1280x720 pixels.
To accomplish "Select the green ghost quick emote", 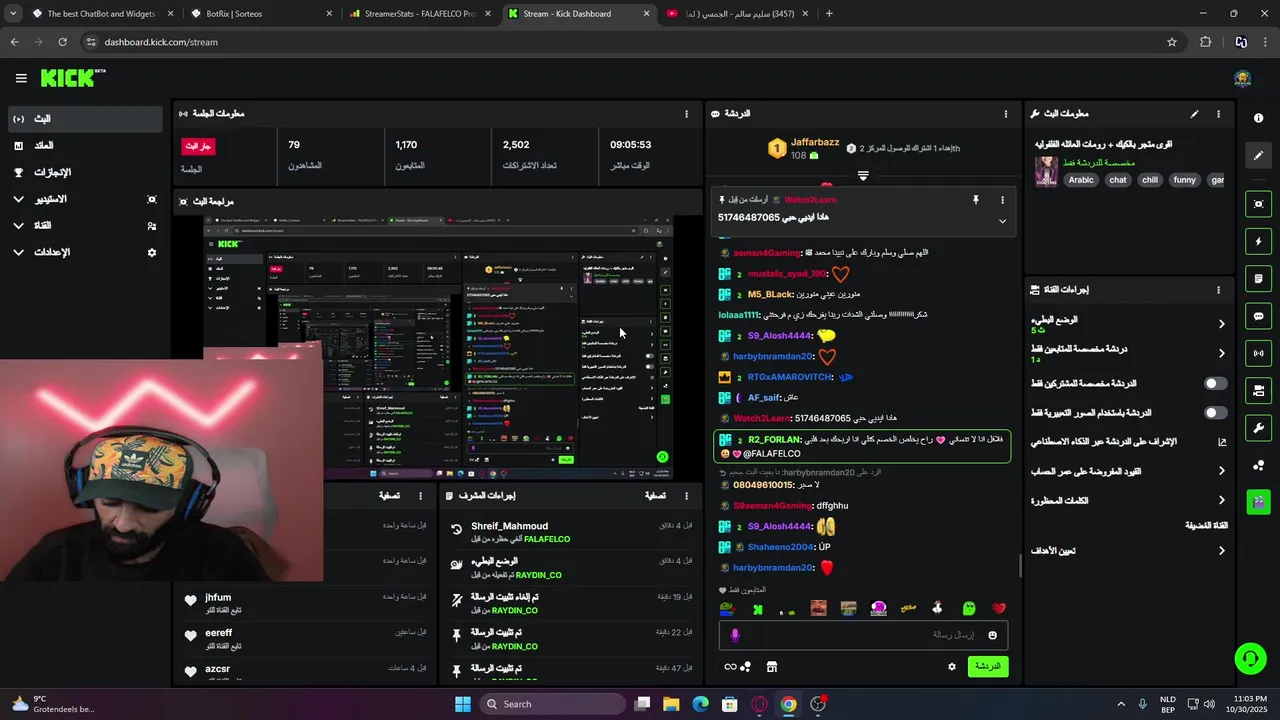I will [x=968, y=608].
